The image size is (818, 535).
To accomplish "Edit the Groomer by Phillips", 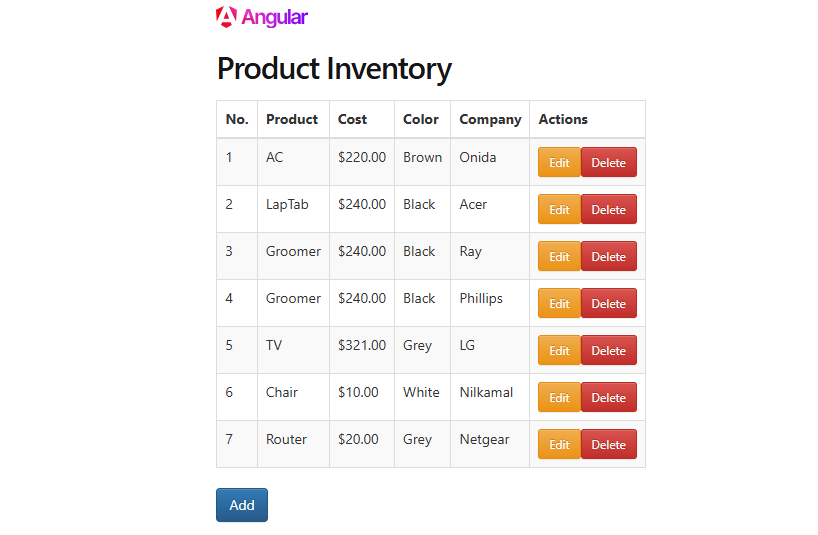I will (559, 304).
